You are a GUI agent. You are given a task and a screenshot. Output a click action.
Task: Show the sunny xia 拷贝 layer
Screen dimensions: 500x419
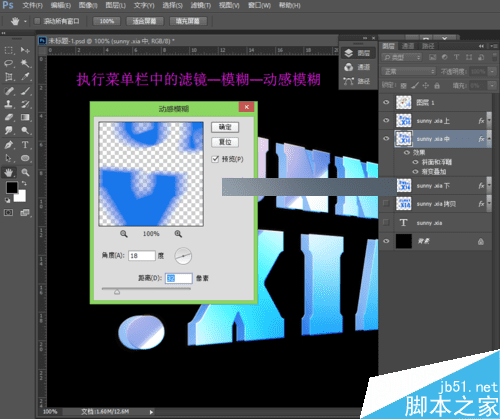(386, 203)
